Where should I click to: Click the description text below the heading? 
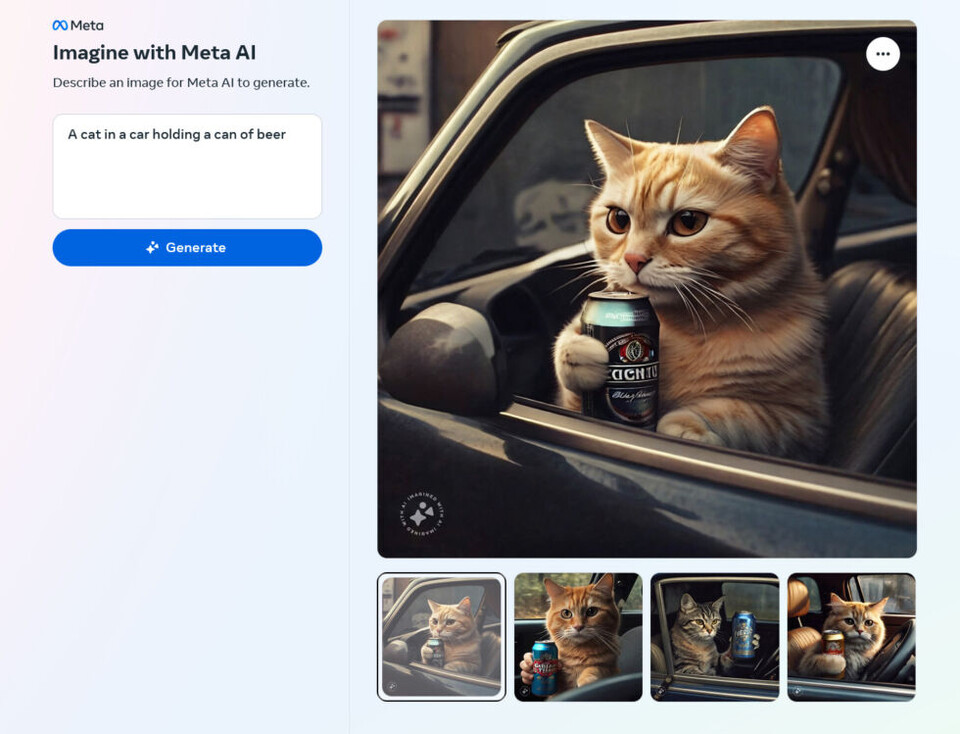(x=181, y=83)
